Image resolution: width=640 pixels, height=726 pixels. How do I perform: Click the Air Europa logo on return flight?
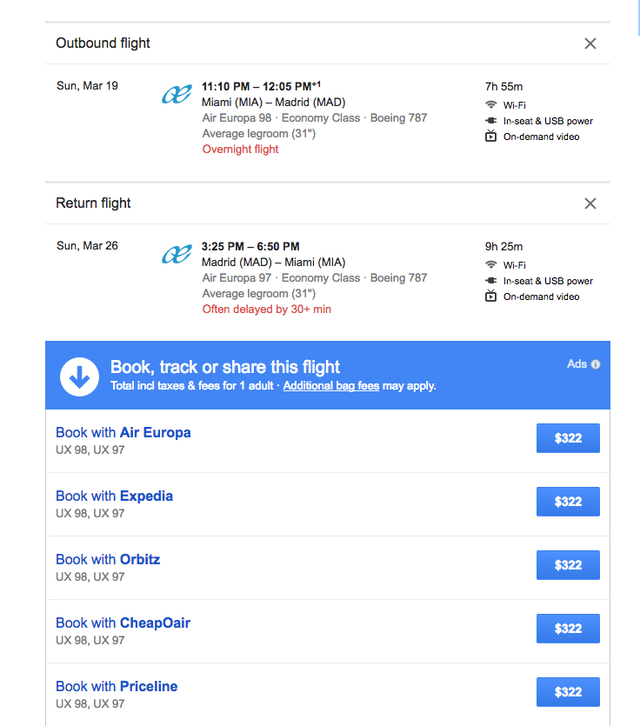pos(177,255)
